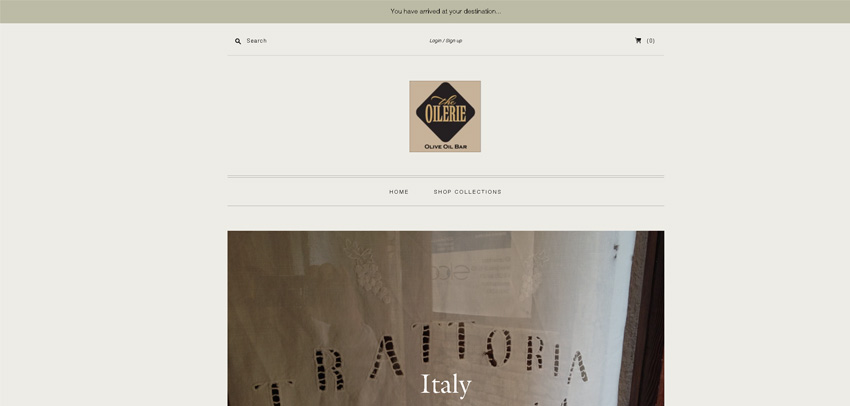Open the shopping cart icon
This screenshot has width=850, height=406.
638,41
